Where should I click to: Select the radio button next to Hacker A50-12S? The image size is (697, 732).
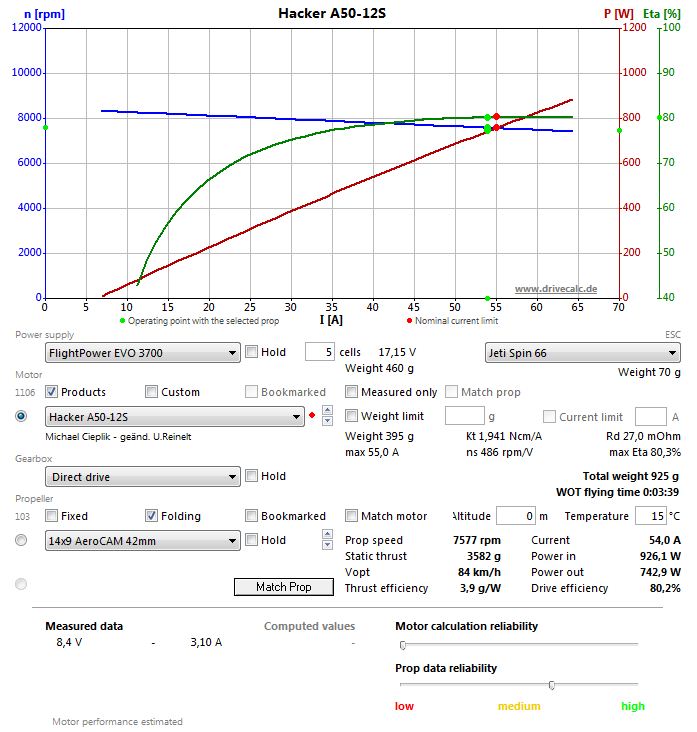21,416
